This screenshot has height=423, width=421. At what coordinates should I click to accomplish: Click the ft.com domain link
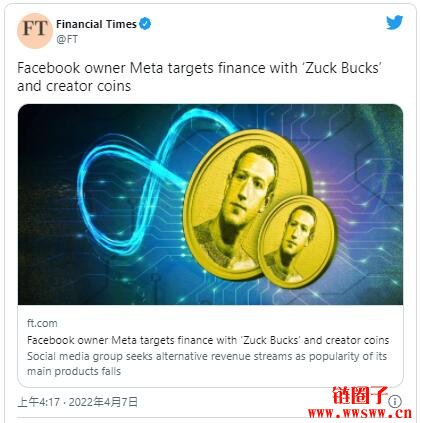[42, 323]
